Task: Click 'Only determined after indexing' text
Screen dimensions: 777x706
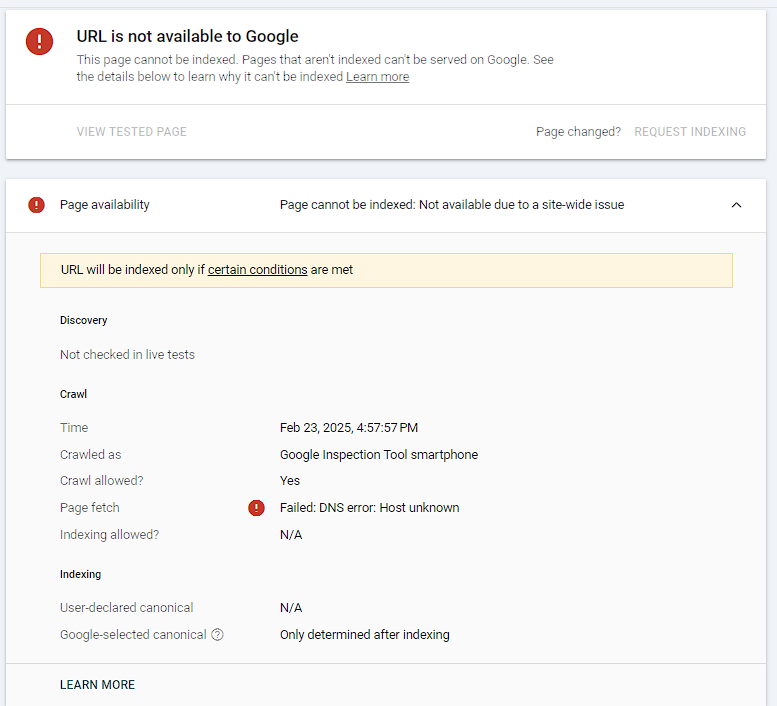Action: [x=364, y=635]
